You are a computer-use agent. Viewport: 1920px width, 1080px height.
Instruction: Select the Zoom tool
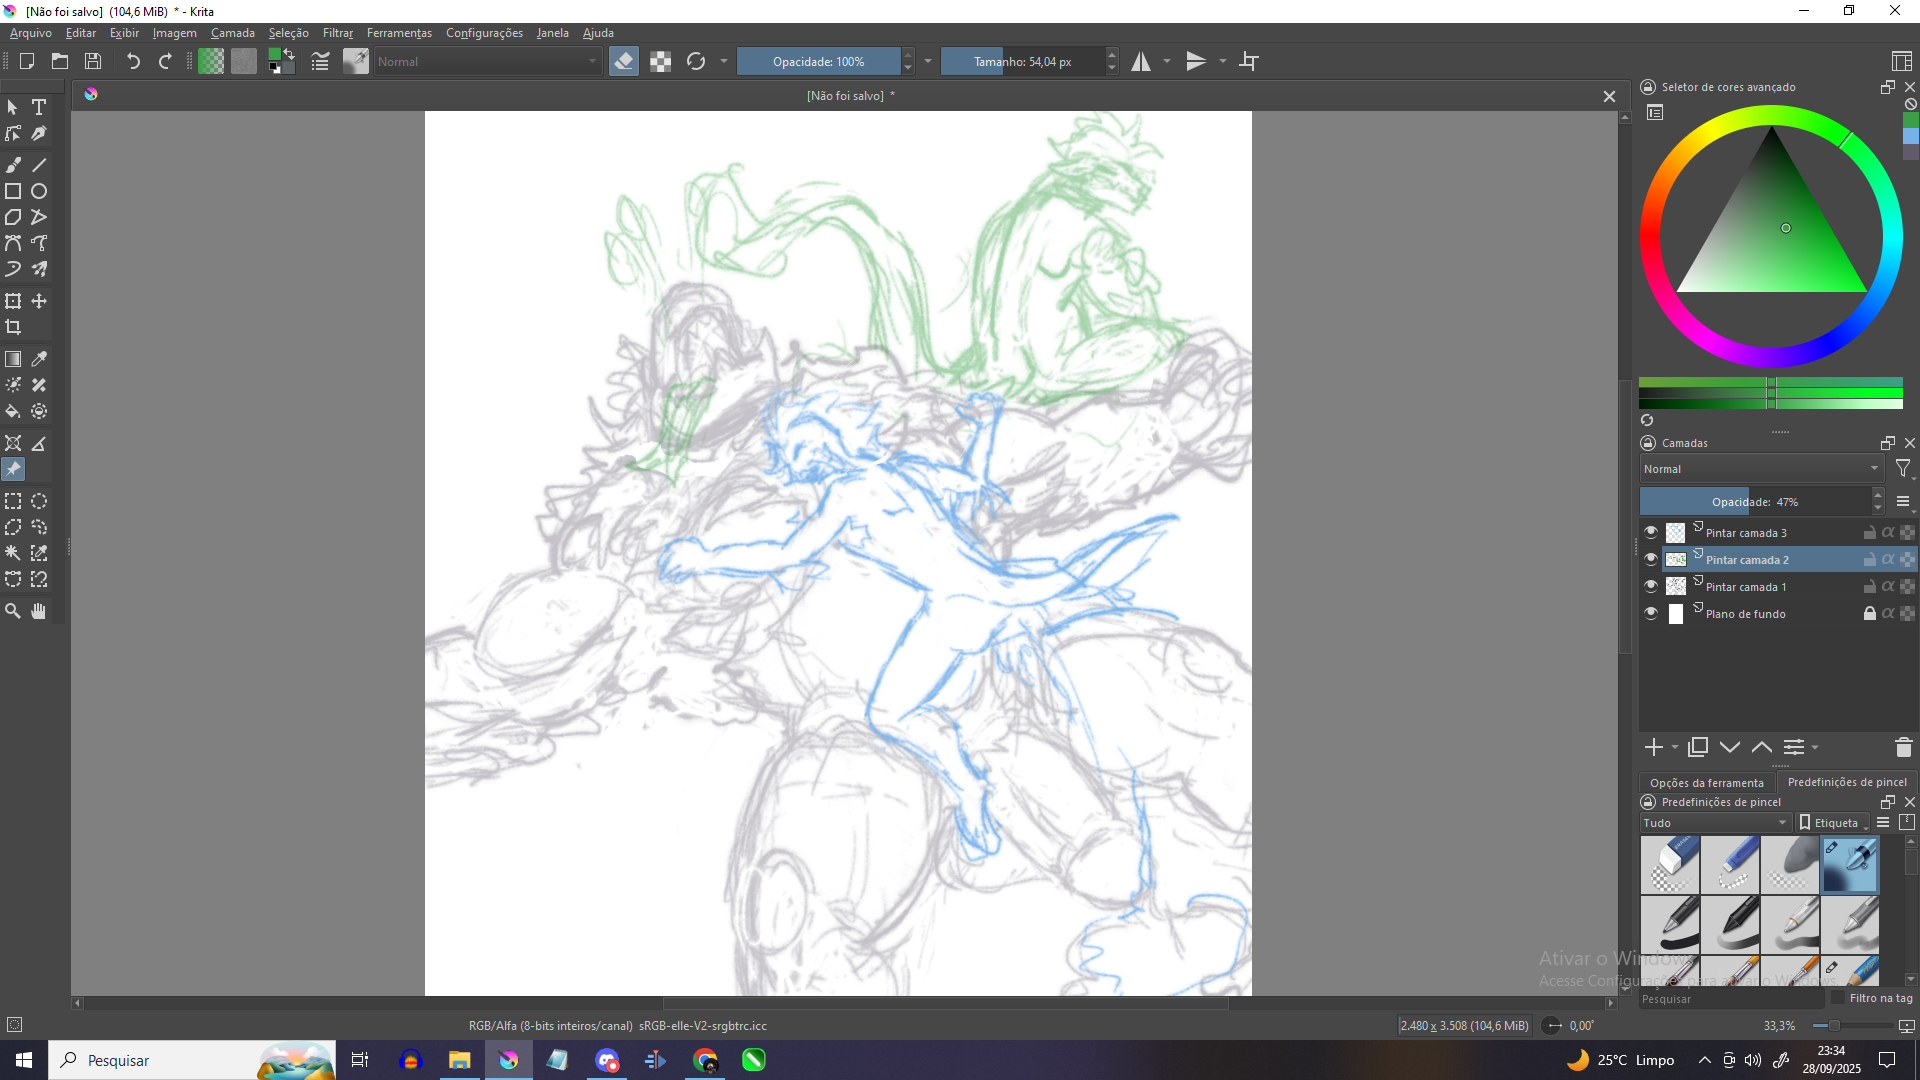coord(13,611)
